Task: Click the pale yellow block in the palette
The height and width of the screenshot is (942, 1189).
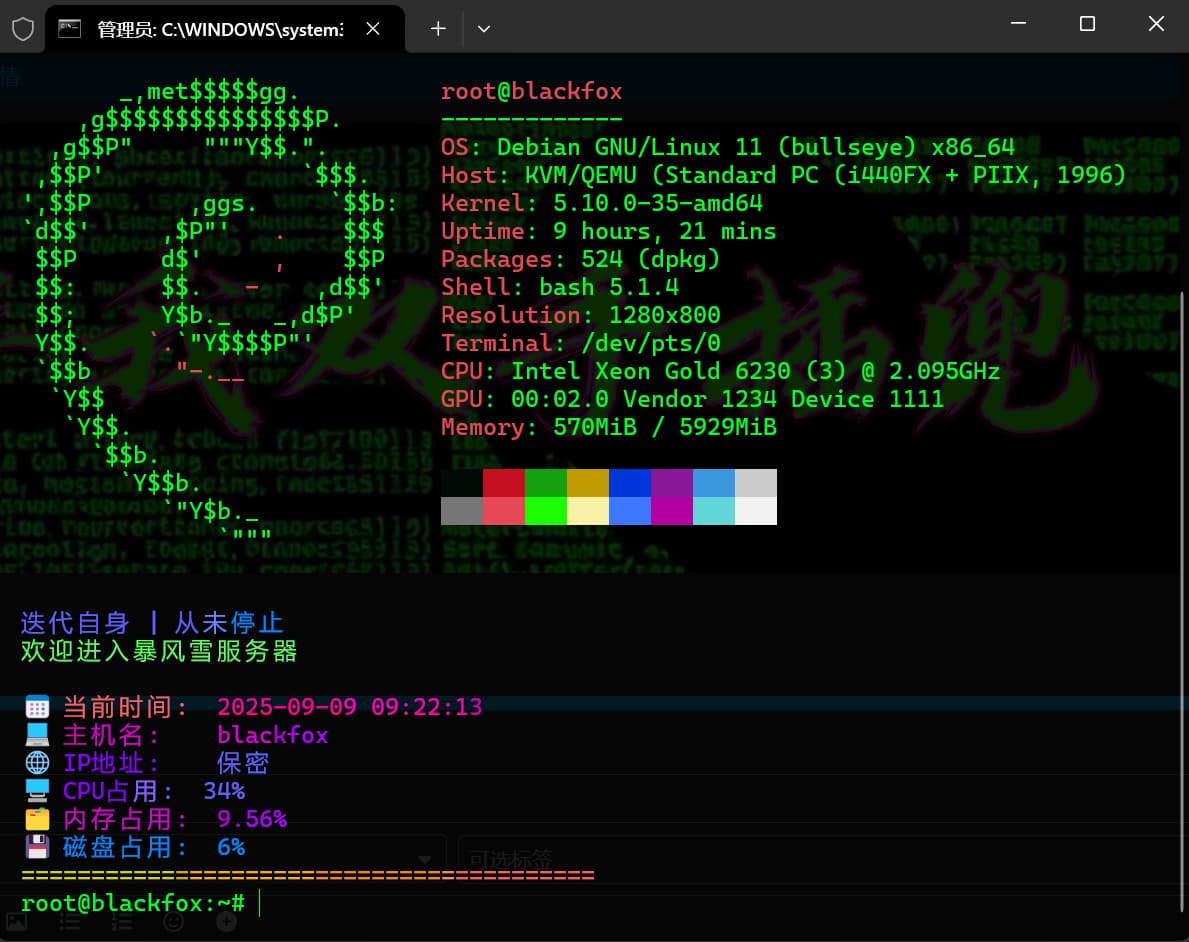Action: point(587,511)
